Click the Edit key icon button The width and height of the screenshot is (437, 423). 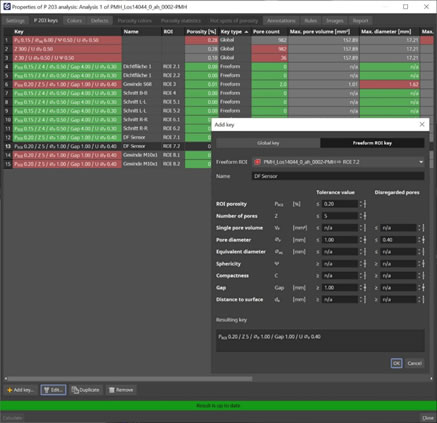(47, 390)
